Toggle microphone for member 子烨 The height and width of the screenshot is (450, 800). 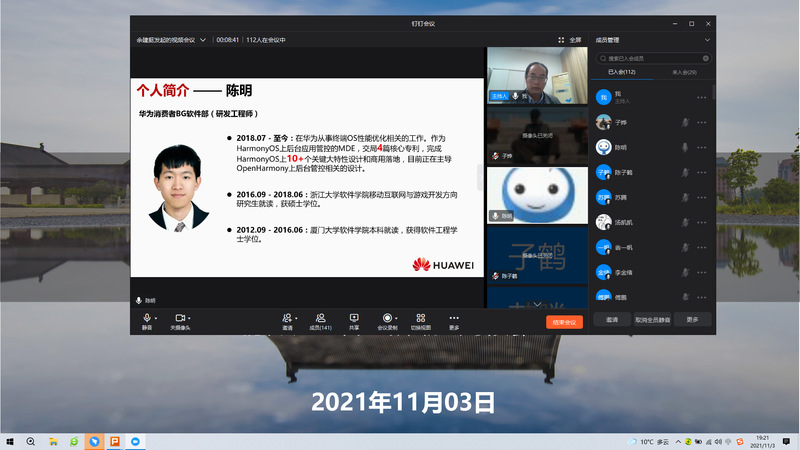[x=685, y=122]
